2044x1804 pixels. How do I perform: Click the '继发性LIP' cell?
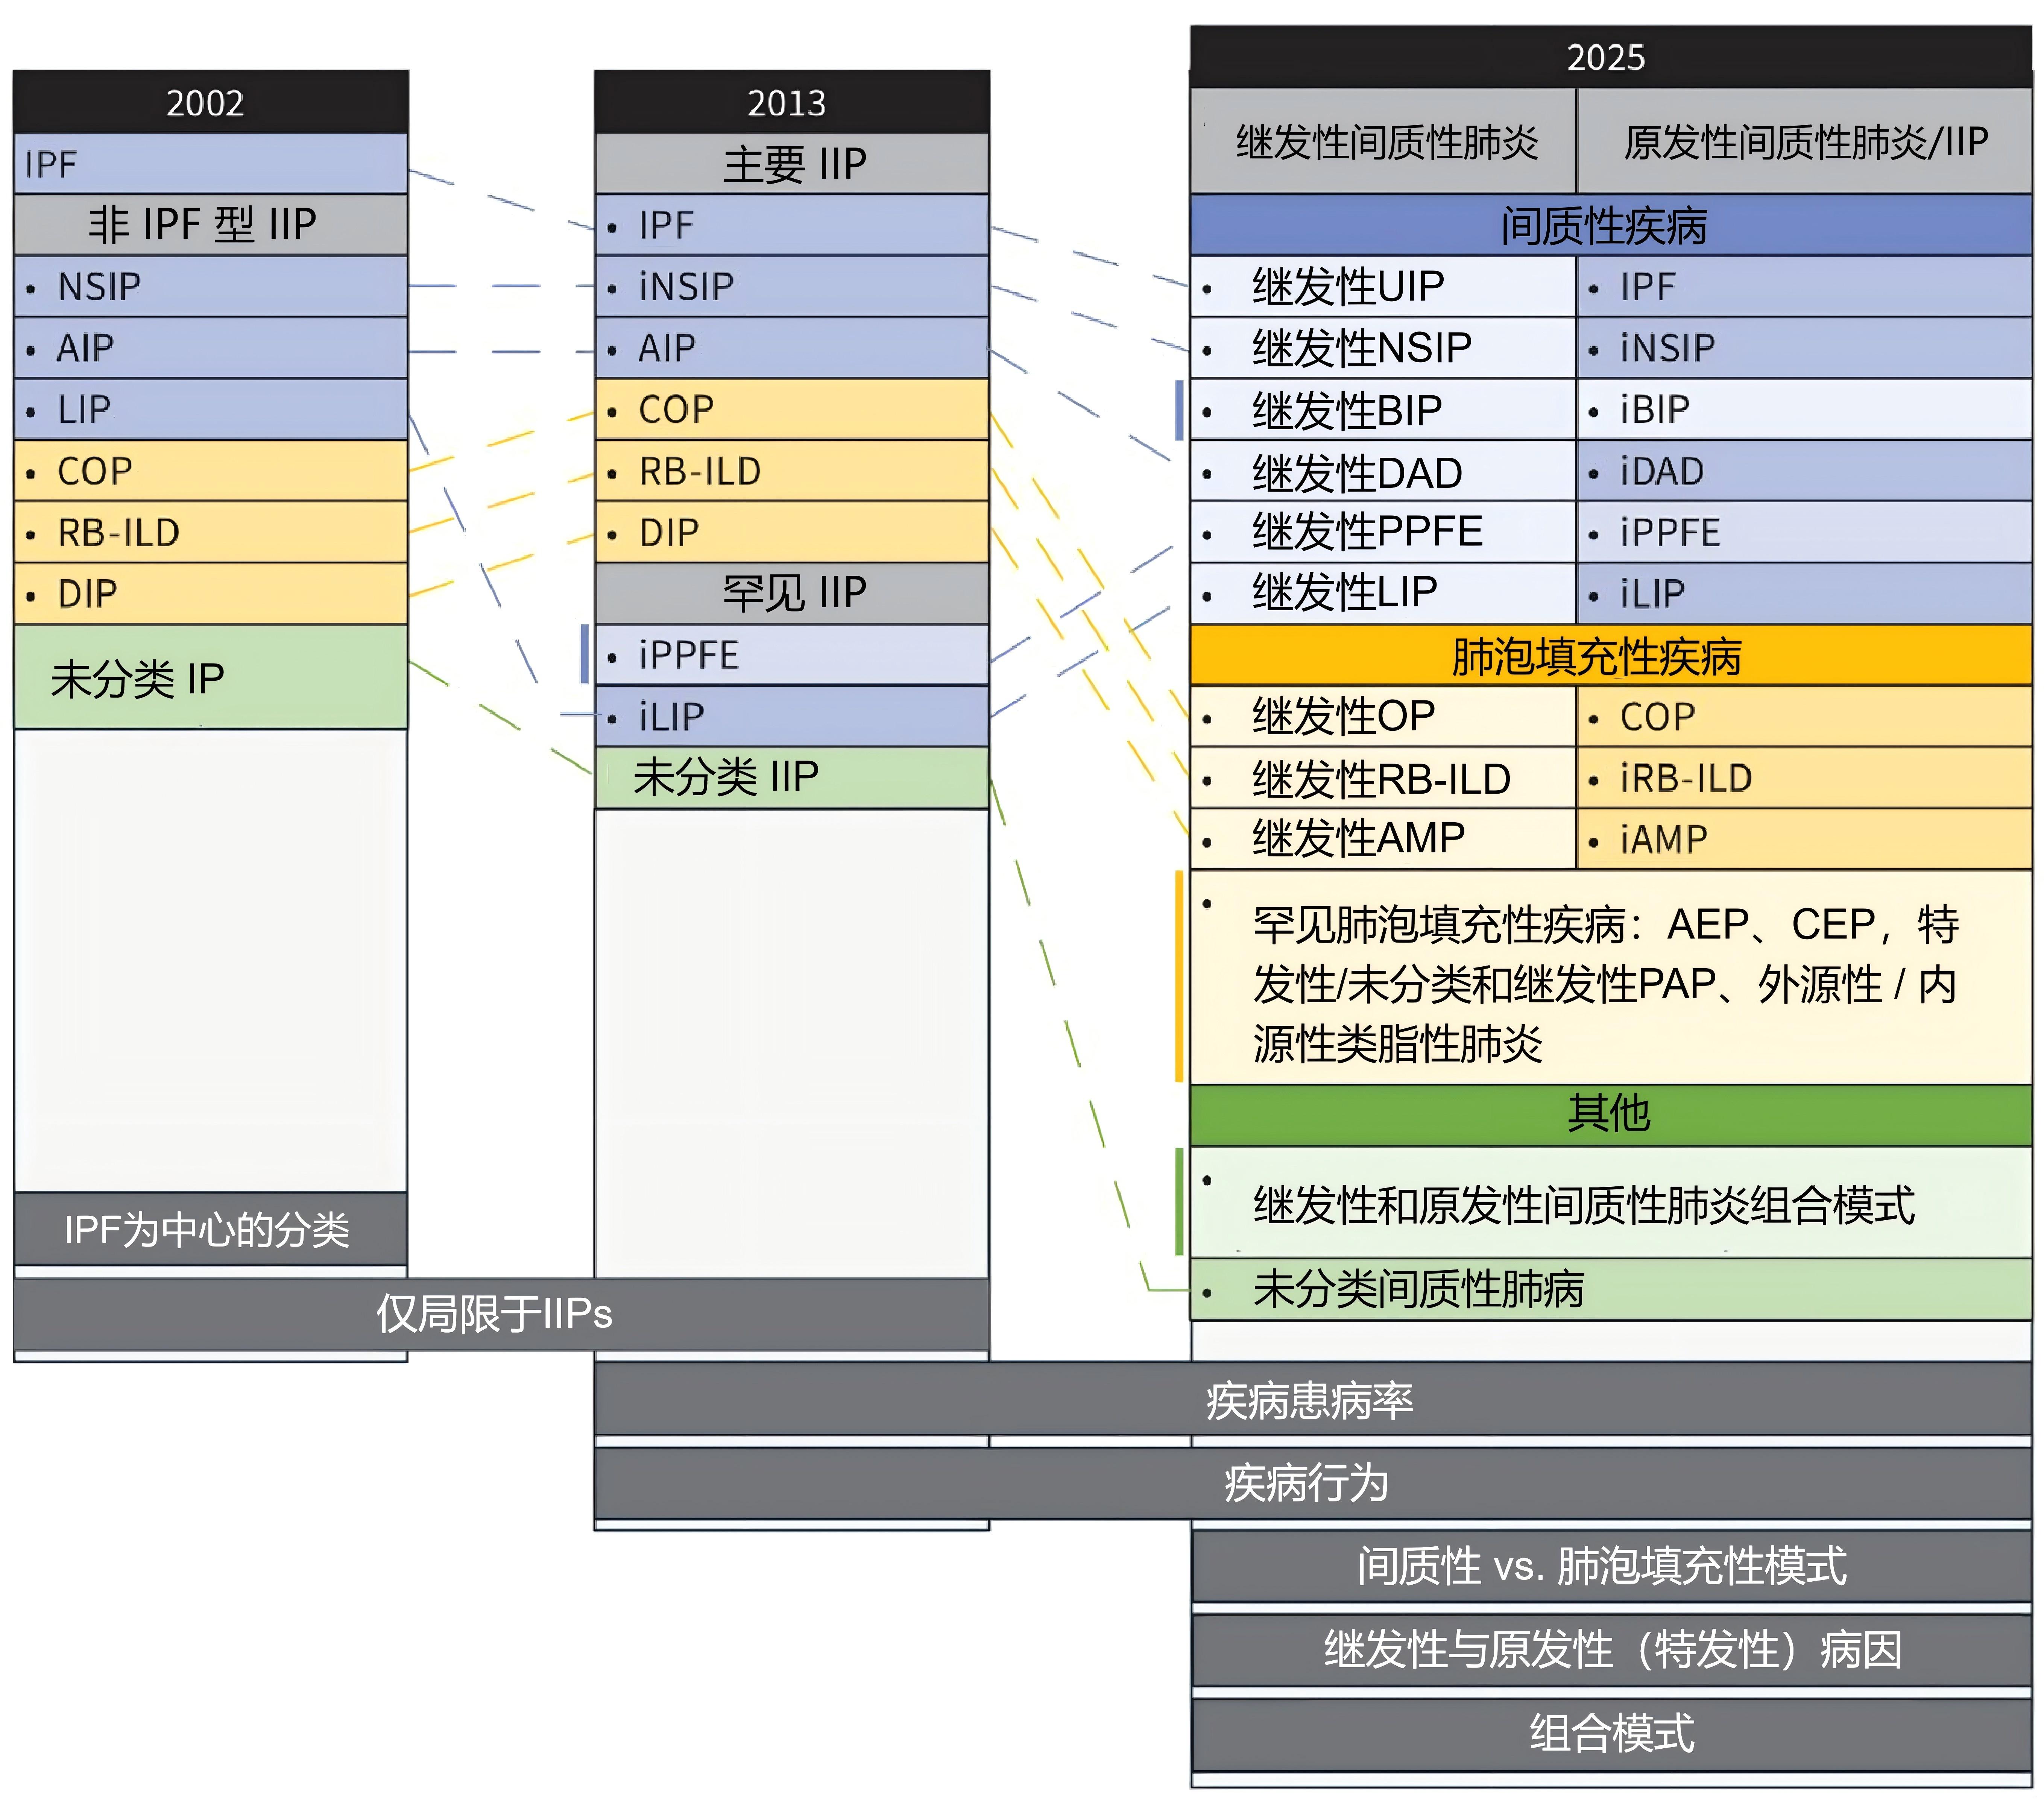pyautogui.click(x=1384, y=594)
